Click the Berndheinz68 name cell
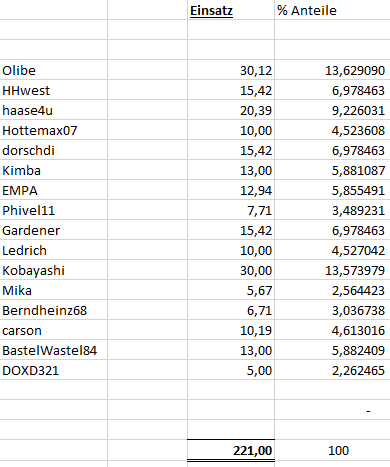The image size is (390, 467). (54, 310)
